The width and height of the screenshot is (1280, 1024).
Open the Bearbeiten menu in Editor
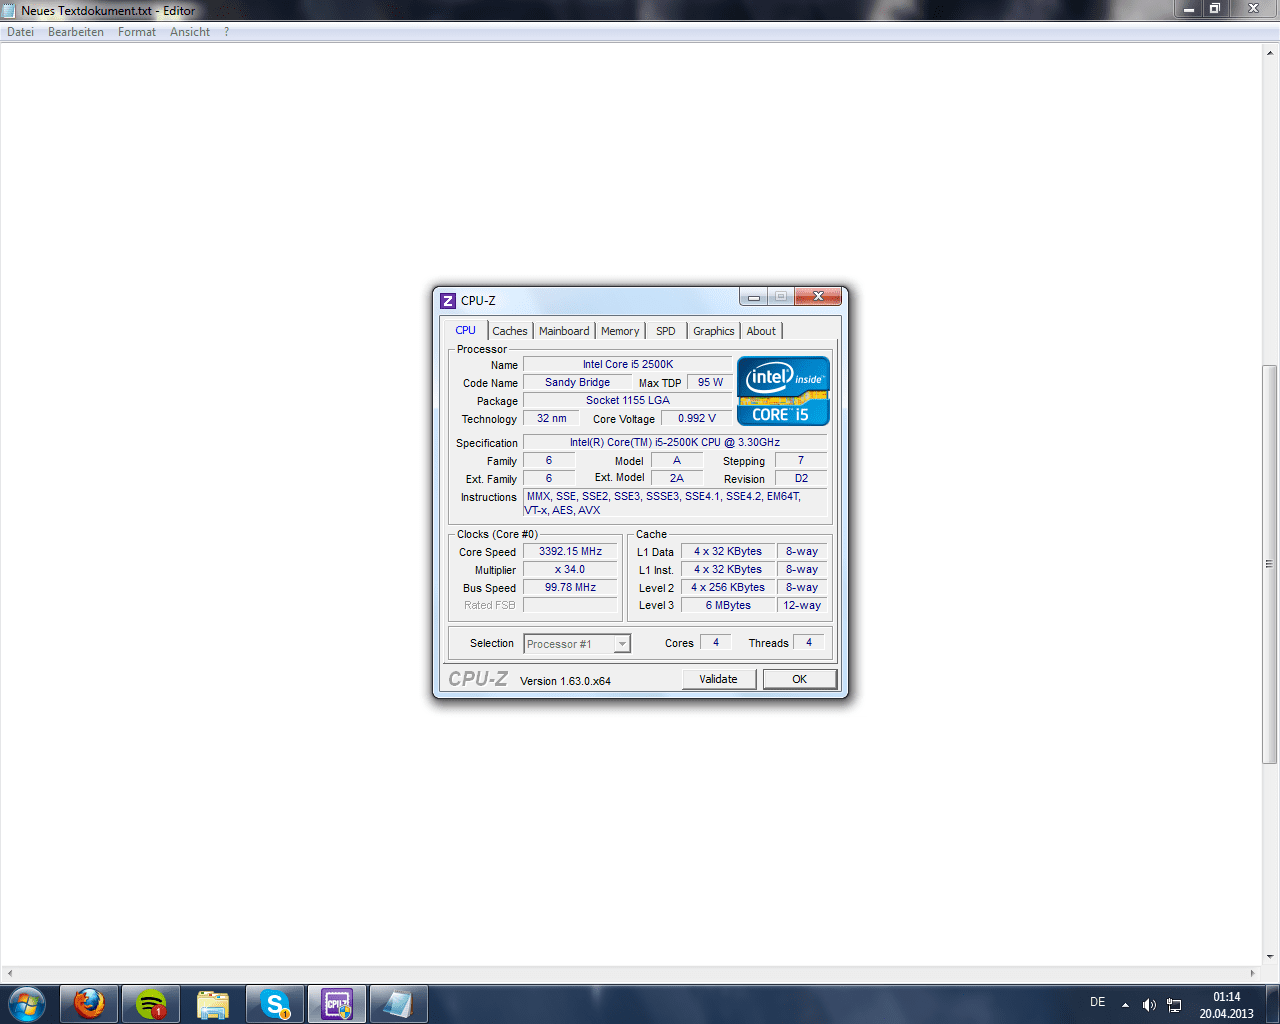point(76,32)
